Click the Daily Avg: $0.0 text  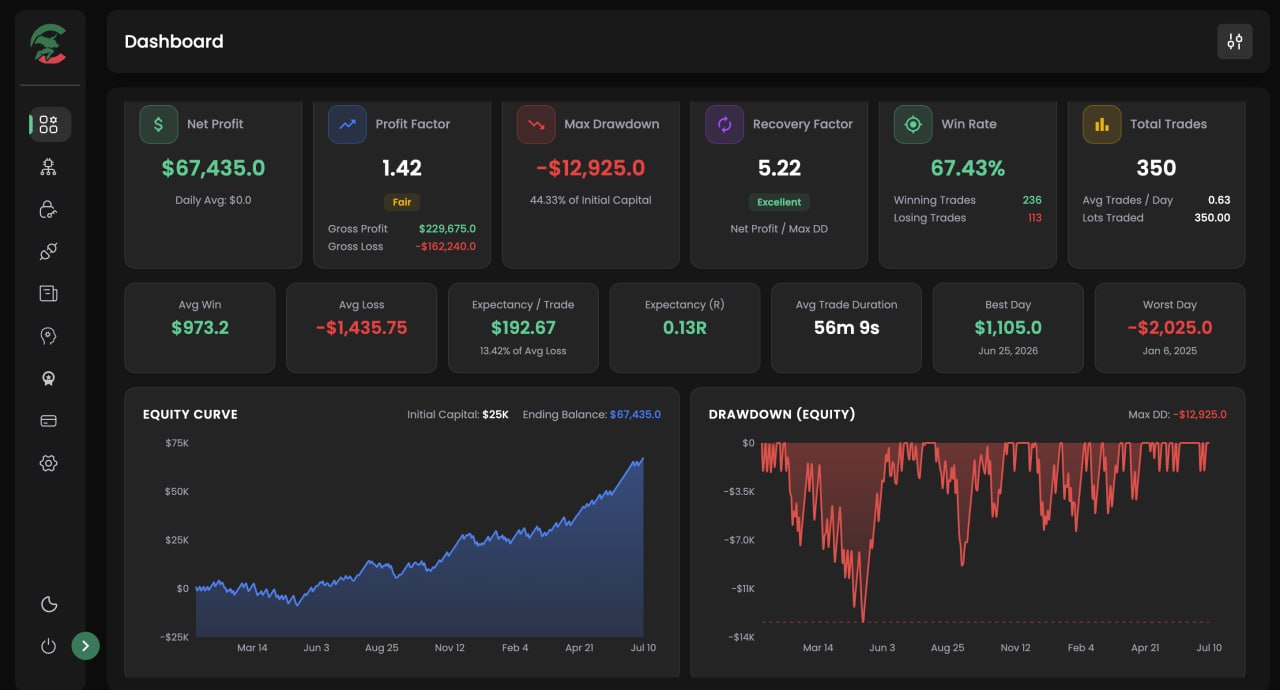(213, 200)
